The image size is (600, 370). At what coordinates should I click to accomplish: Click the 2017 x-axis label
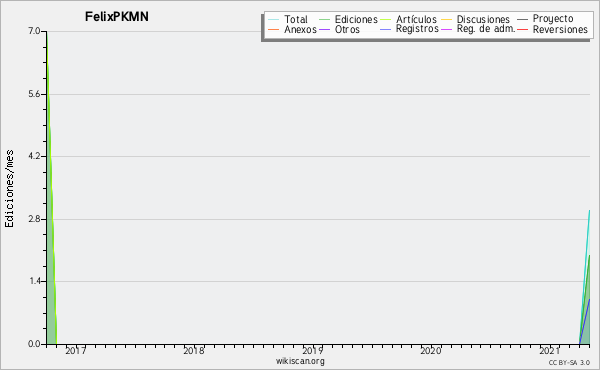click(76, 350)
